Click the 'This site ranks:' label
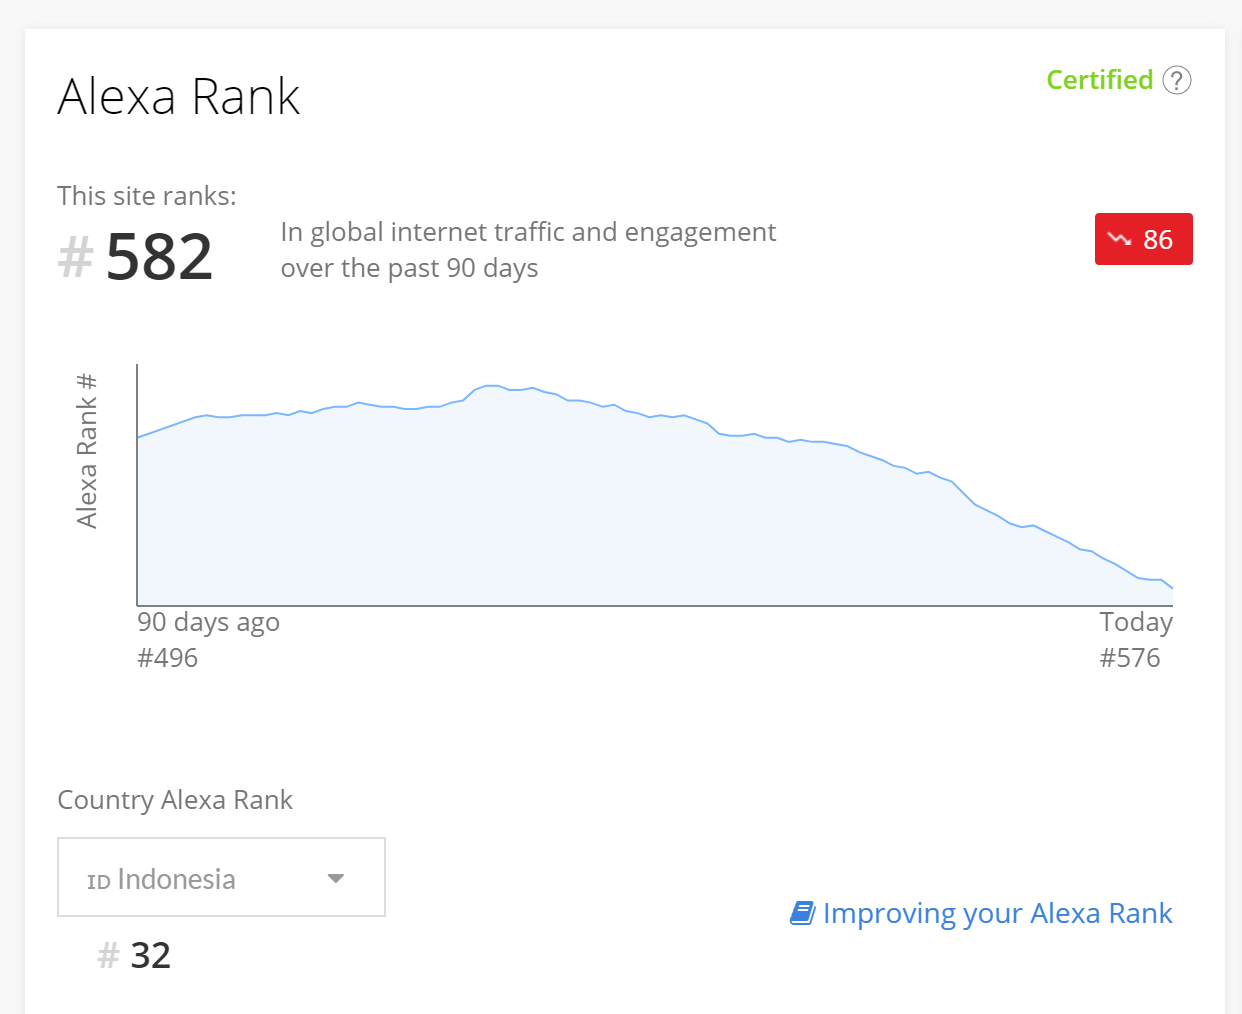Screen dimensions: 1242x1014 click(147, 196)
